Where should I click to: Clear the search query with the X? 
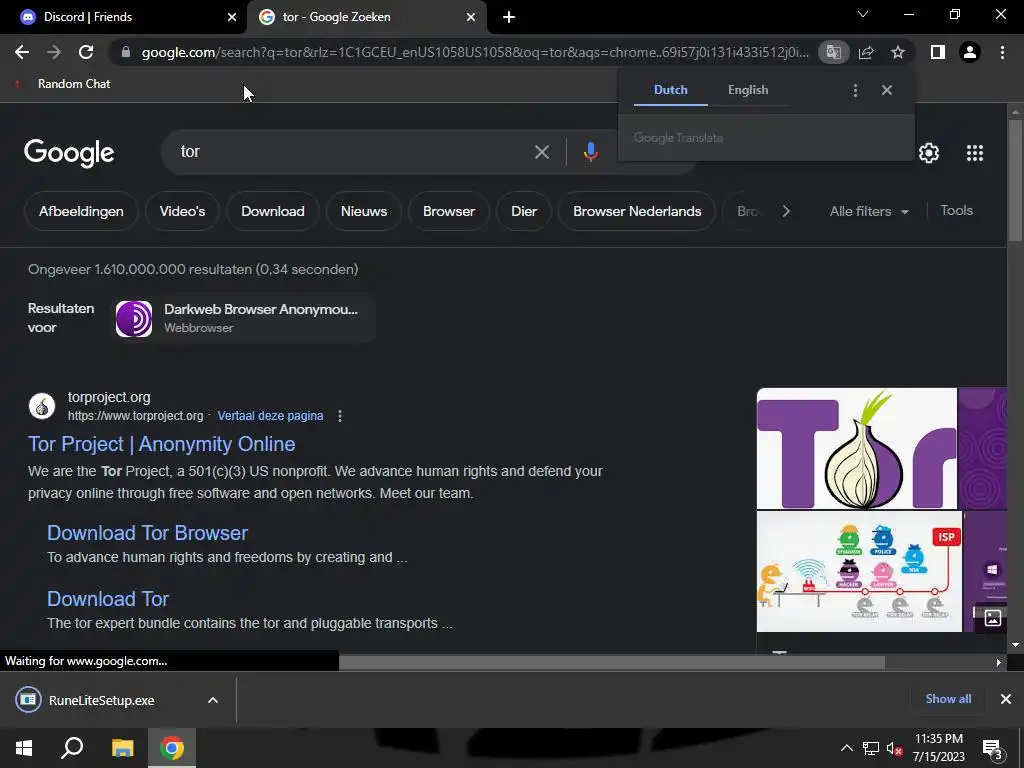click(x=542, y=152)
